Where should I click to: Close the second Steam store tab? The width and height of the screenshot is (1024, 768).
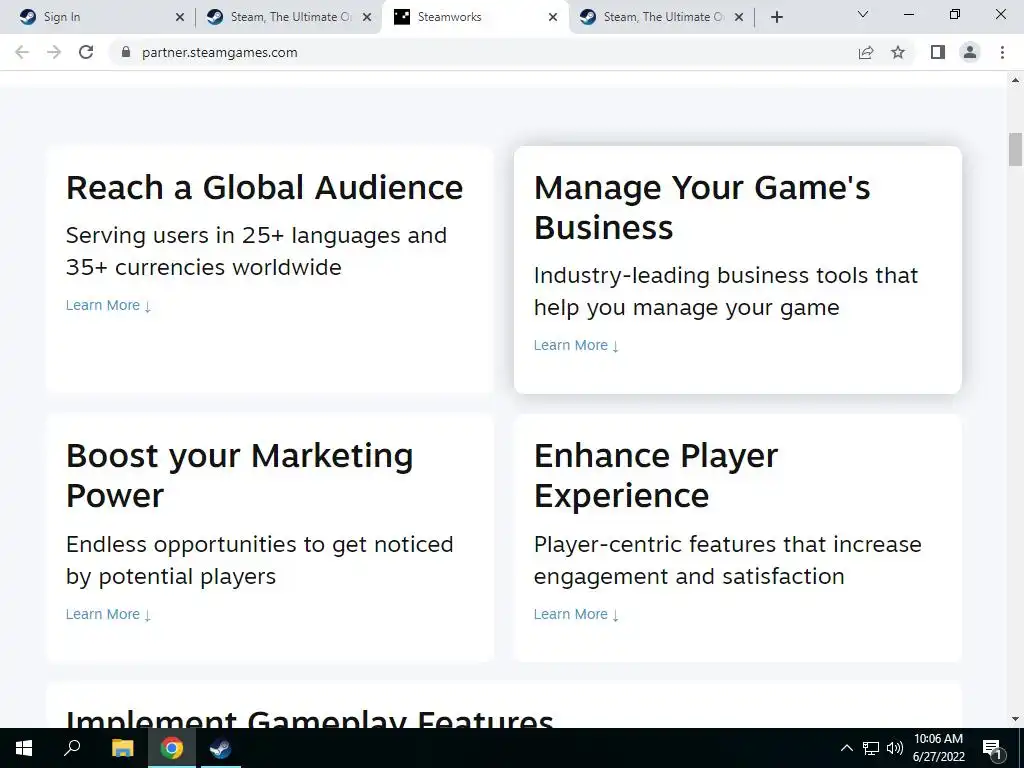pyautogui.click(x=367, y=17)
